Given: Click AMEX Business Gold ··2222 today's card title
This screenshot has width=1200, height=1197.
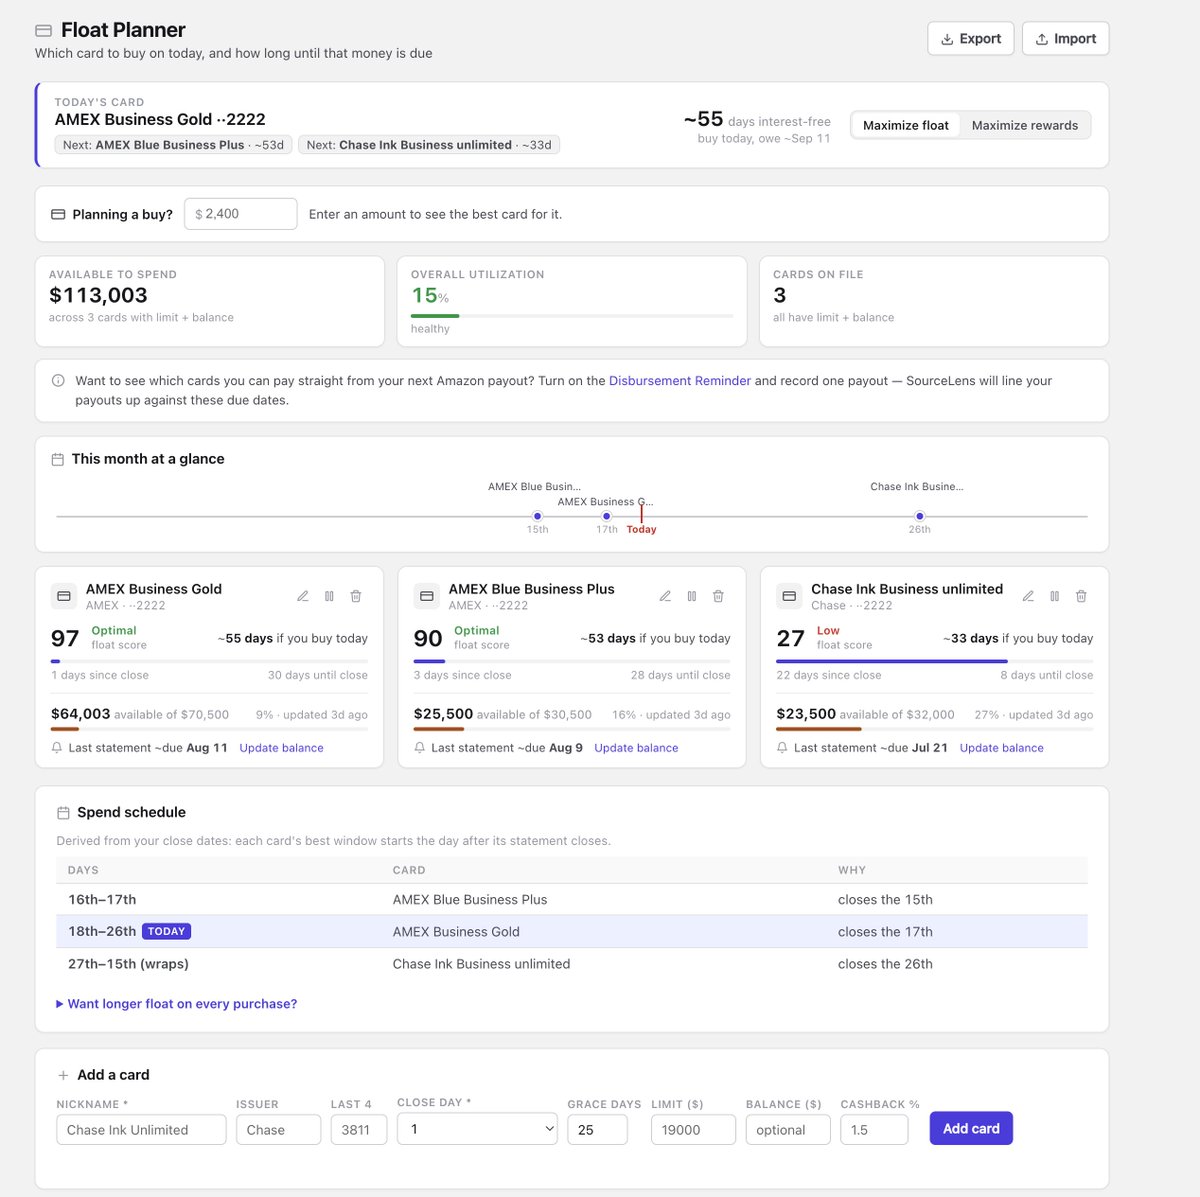Looking at the screenshot, I should (x=160, y=120).
